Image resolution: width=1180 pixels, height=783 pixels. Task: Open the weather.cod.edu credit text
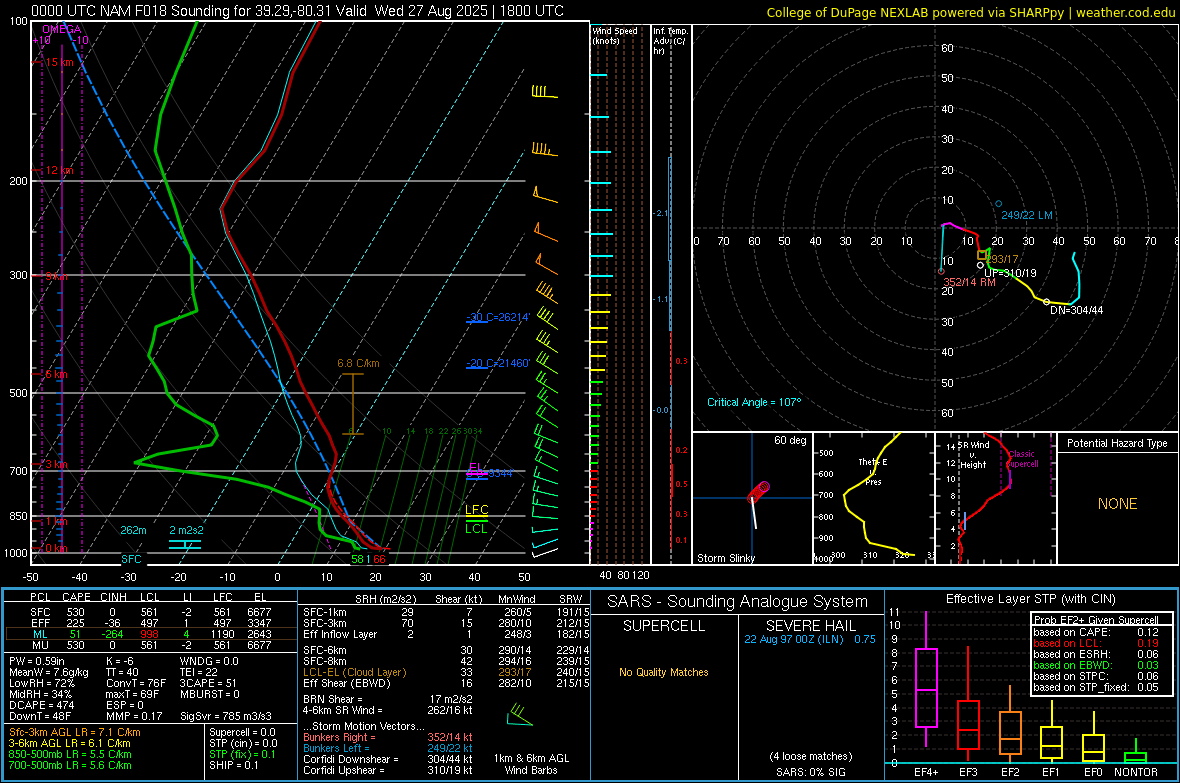click(x=1125, y=12)
